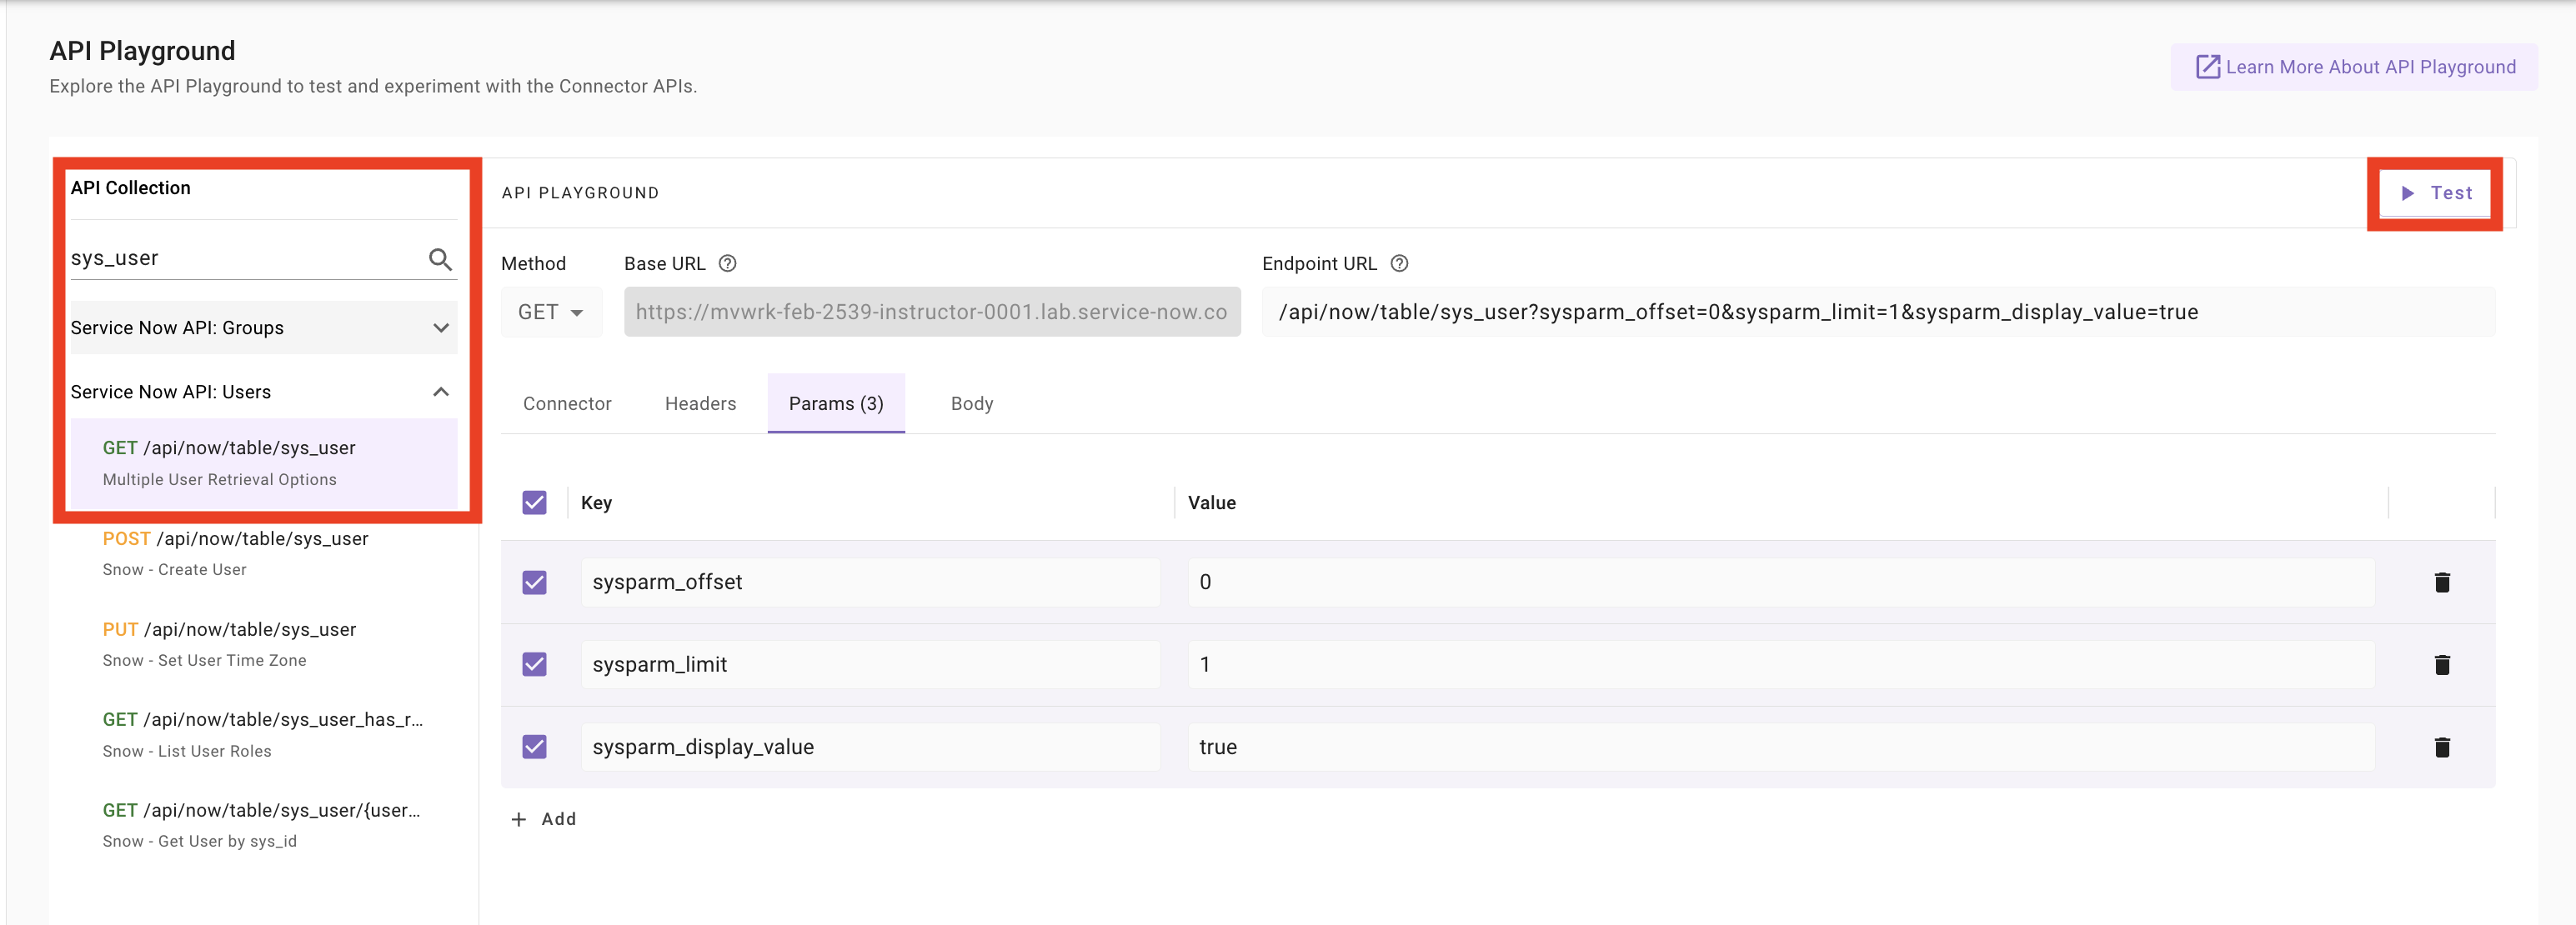The width and height of the screenshot is (2576, 925).
Task: Switch to the Headers tab
Action: pos(700,403)
